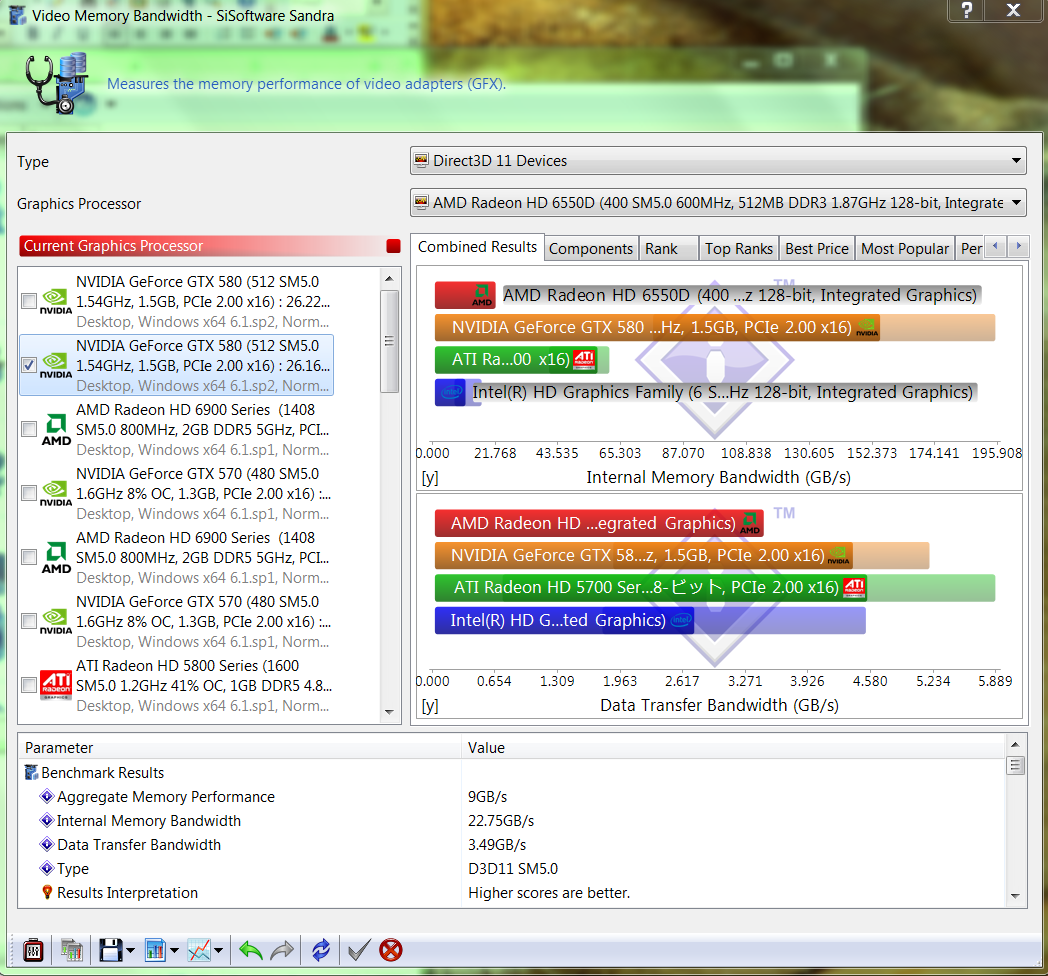1048x976 pixels.
Task: Click the Results Interpretation lightbulb icon
Action: [x=47, y=892]
